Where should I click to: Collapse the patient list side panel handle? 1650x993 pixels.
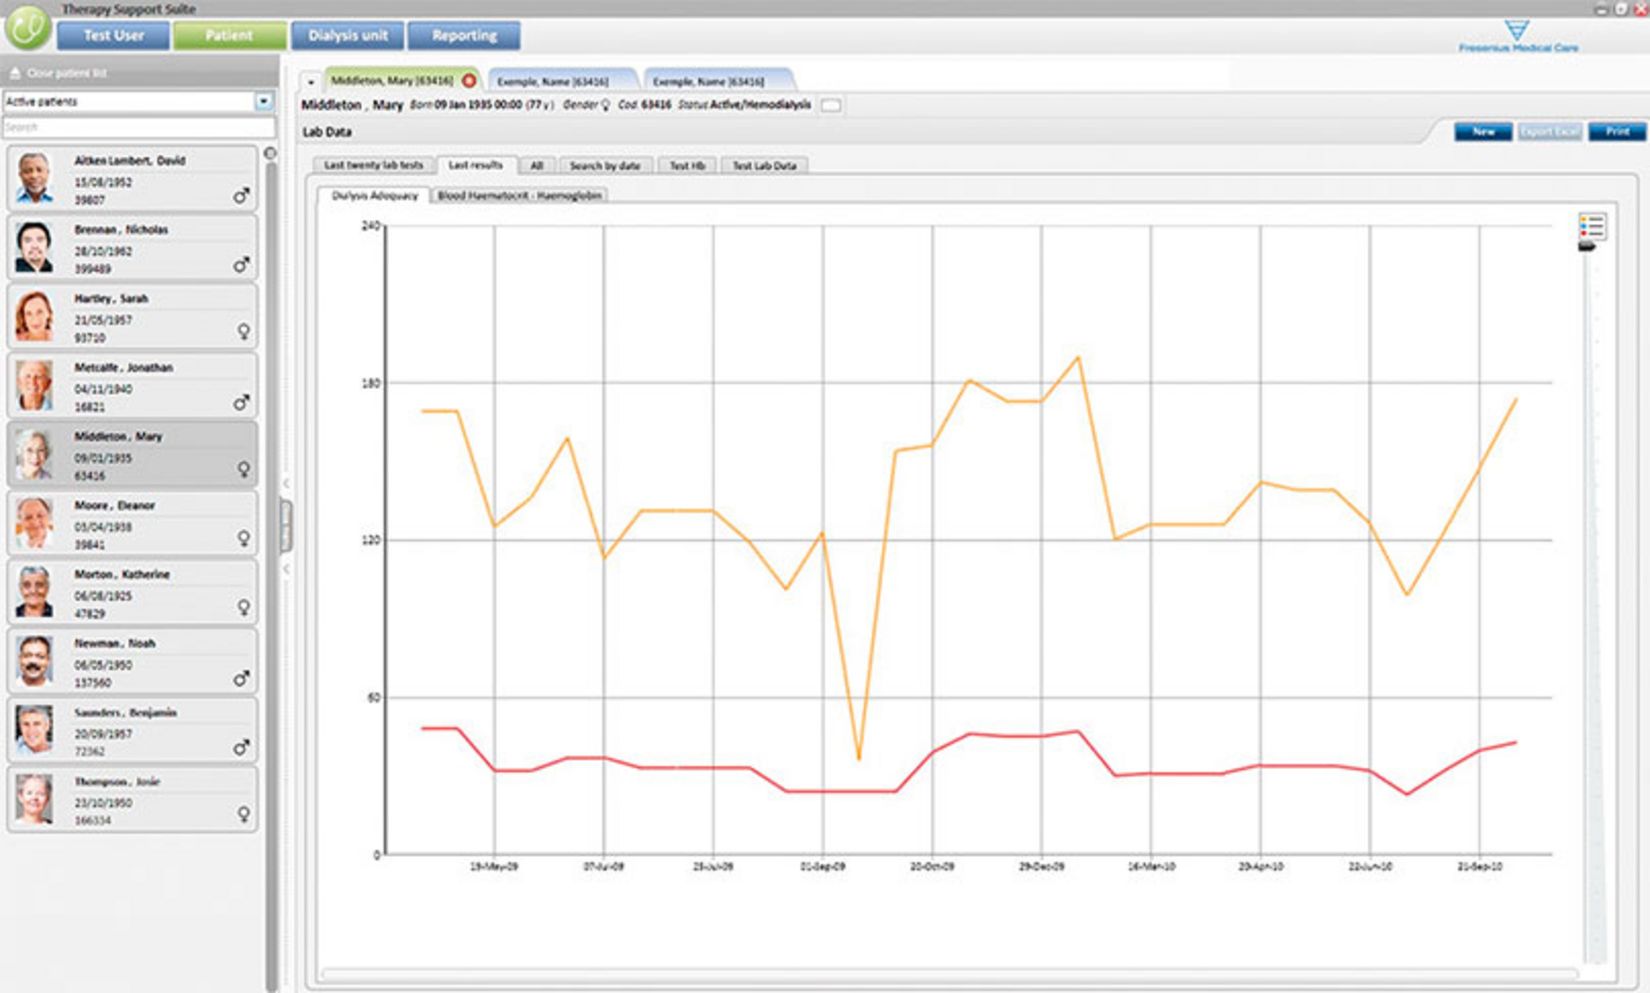coord(286,526)
